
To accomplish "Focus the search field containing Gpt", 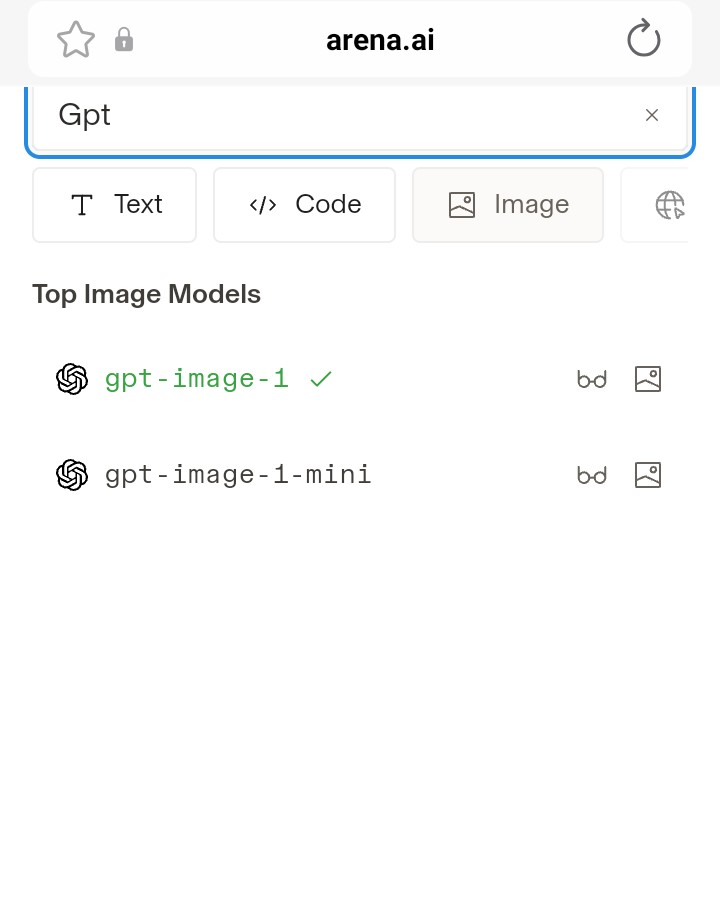I will [360, 117].
